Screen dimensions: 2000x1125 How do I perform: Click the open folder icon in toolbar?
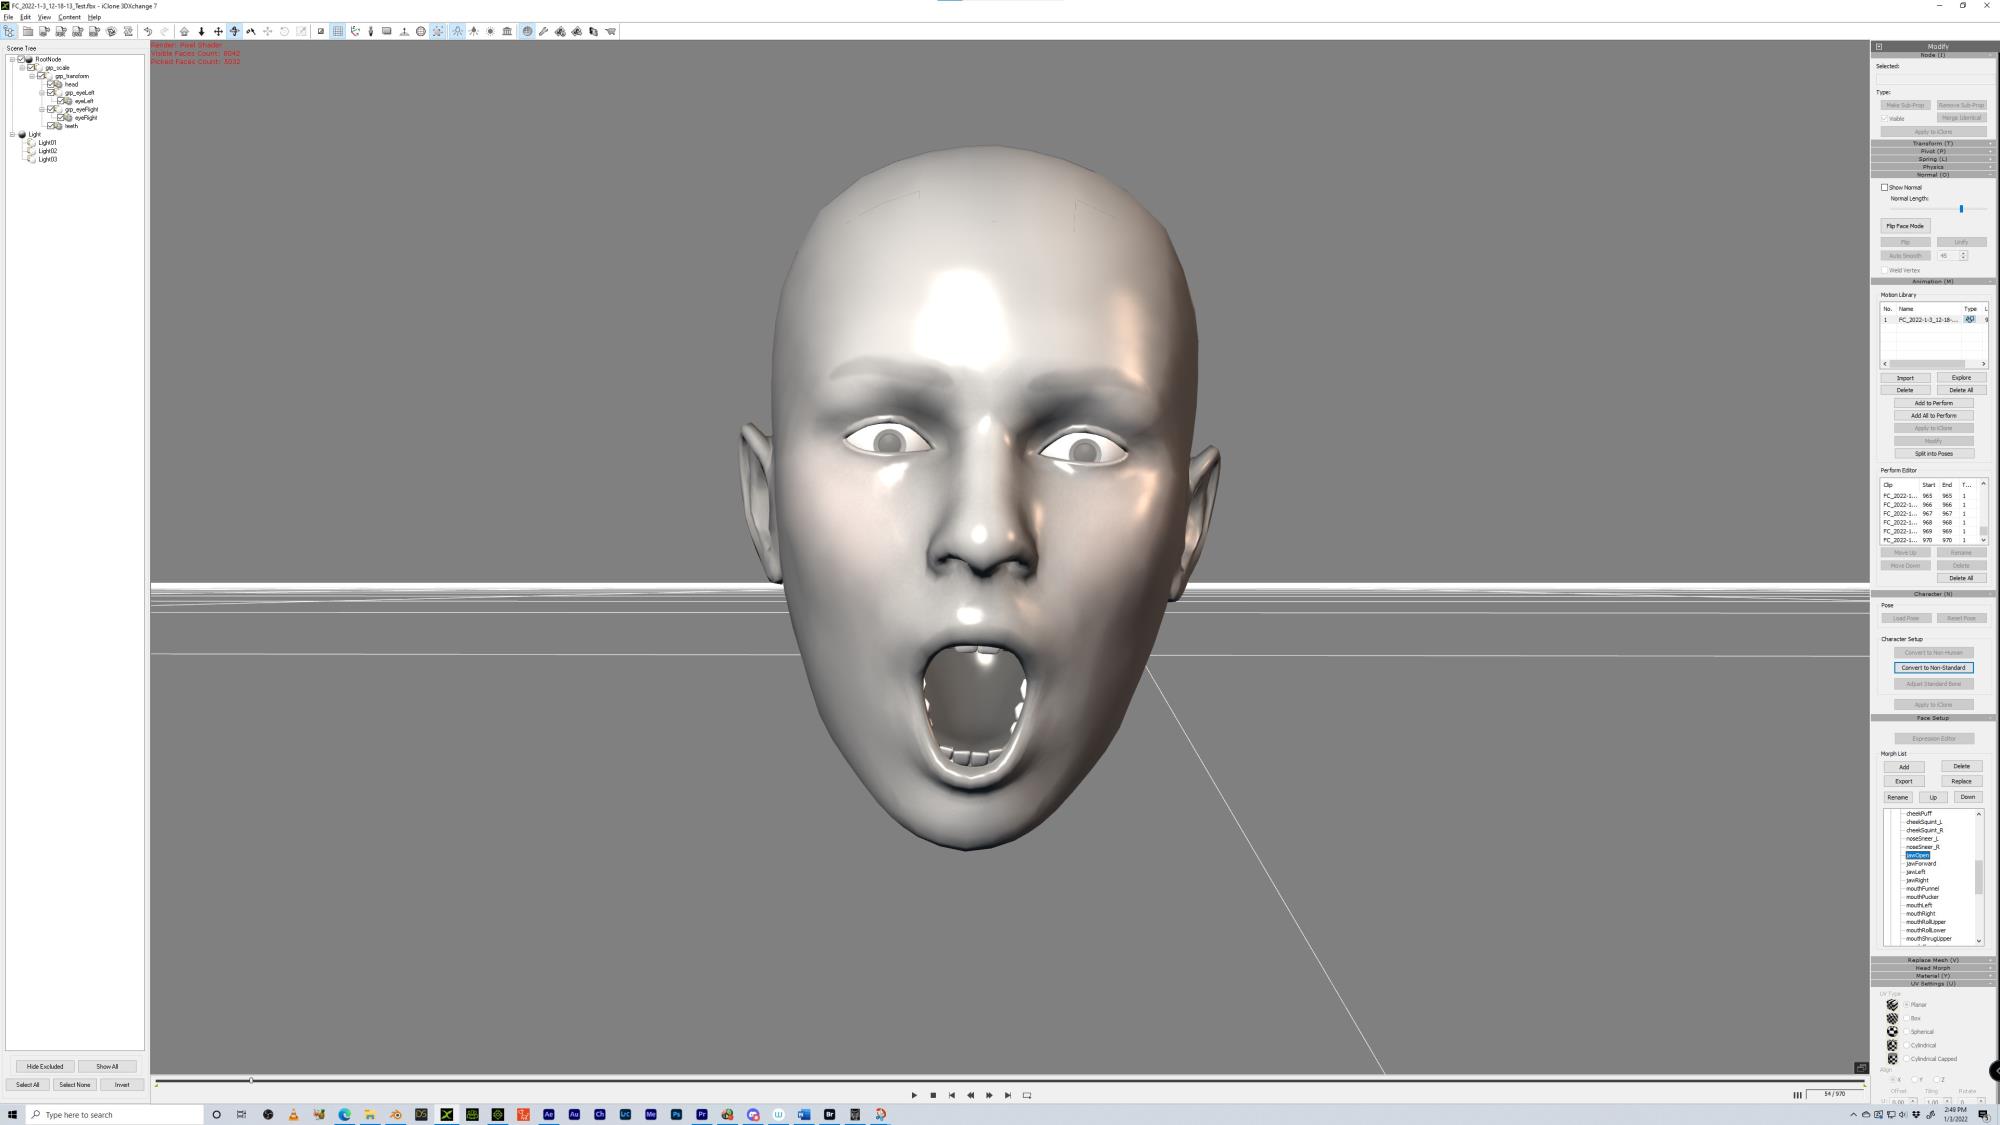[x=27, y=31]
